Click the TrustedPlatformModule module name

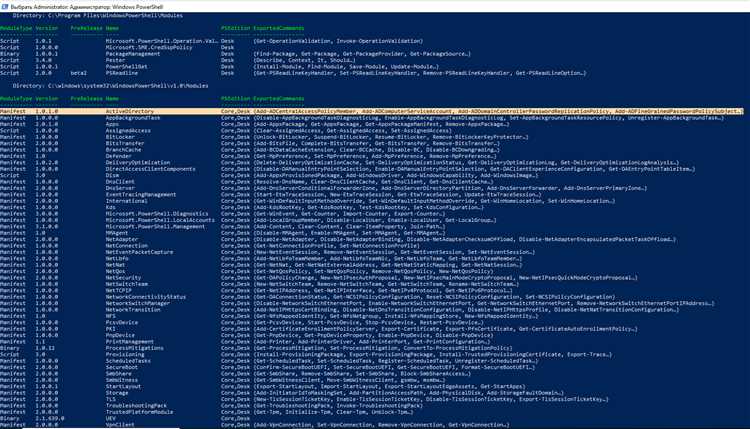pyautogui.click(x=140, y=412)
